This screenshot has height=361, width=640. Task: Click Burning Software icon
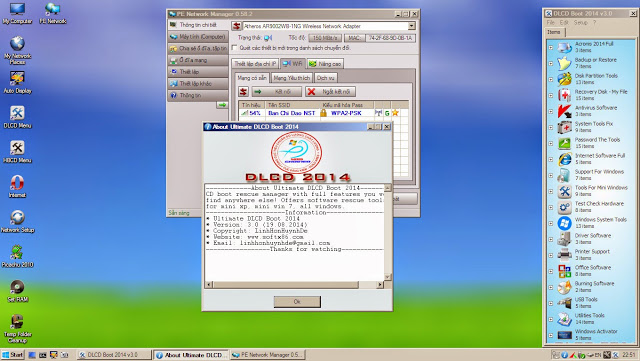pos(564,287)
